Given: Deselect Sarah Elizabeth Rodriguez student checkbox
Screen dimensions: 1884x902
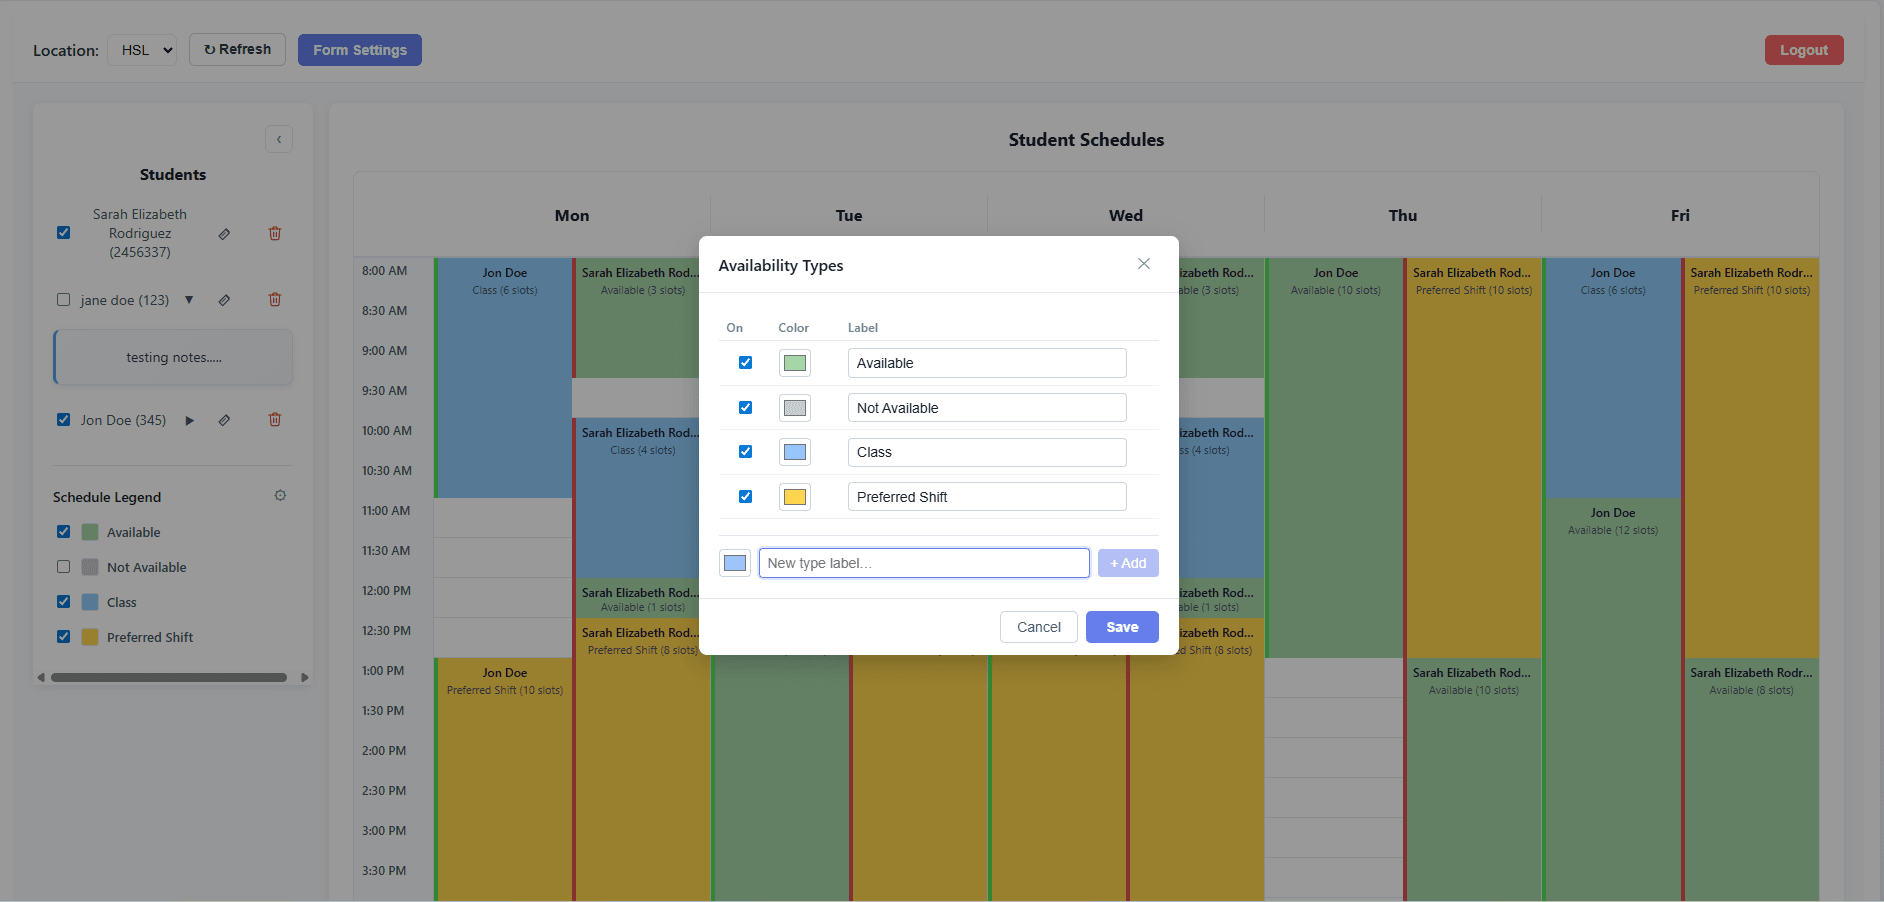Looking at the screenshot, I should coord(64,233).
